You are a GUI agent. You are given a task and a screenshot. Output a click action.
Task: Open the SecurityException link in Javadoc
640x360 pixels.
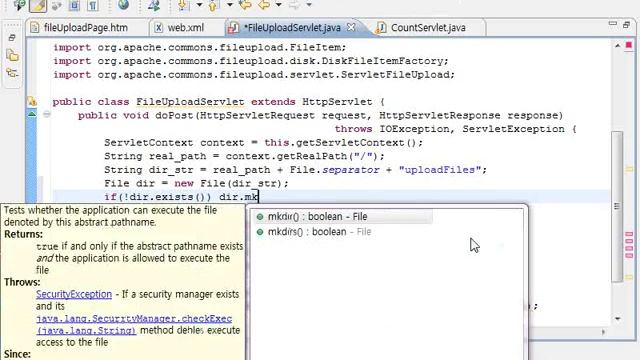[74, 294]
